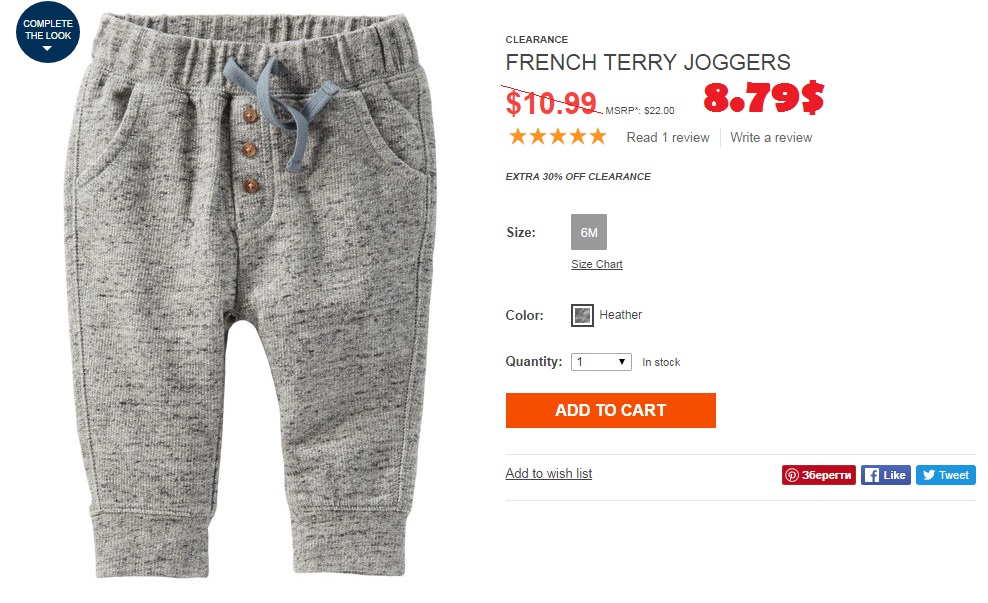Open the Quantity dropdown

[601, 362]
